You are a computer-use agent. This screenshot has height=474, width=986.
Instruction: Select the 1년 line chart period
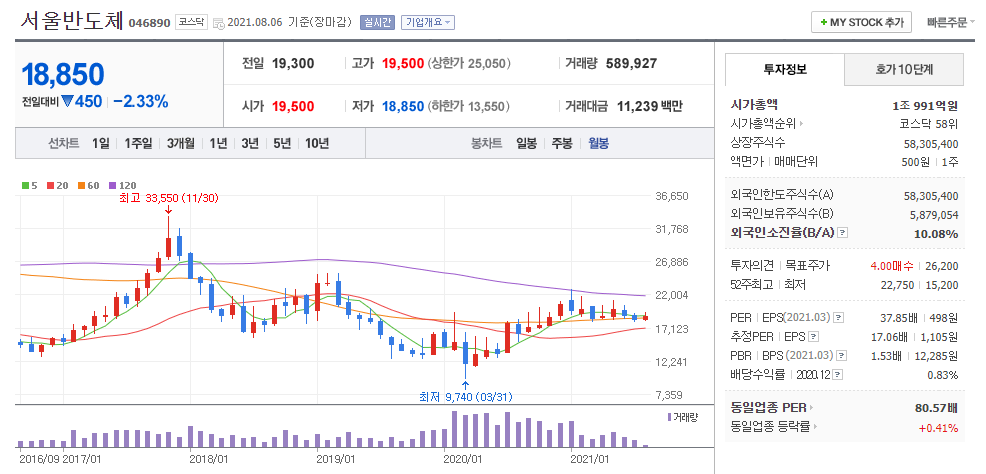click(218, 143)
